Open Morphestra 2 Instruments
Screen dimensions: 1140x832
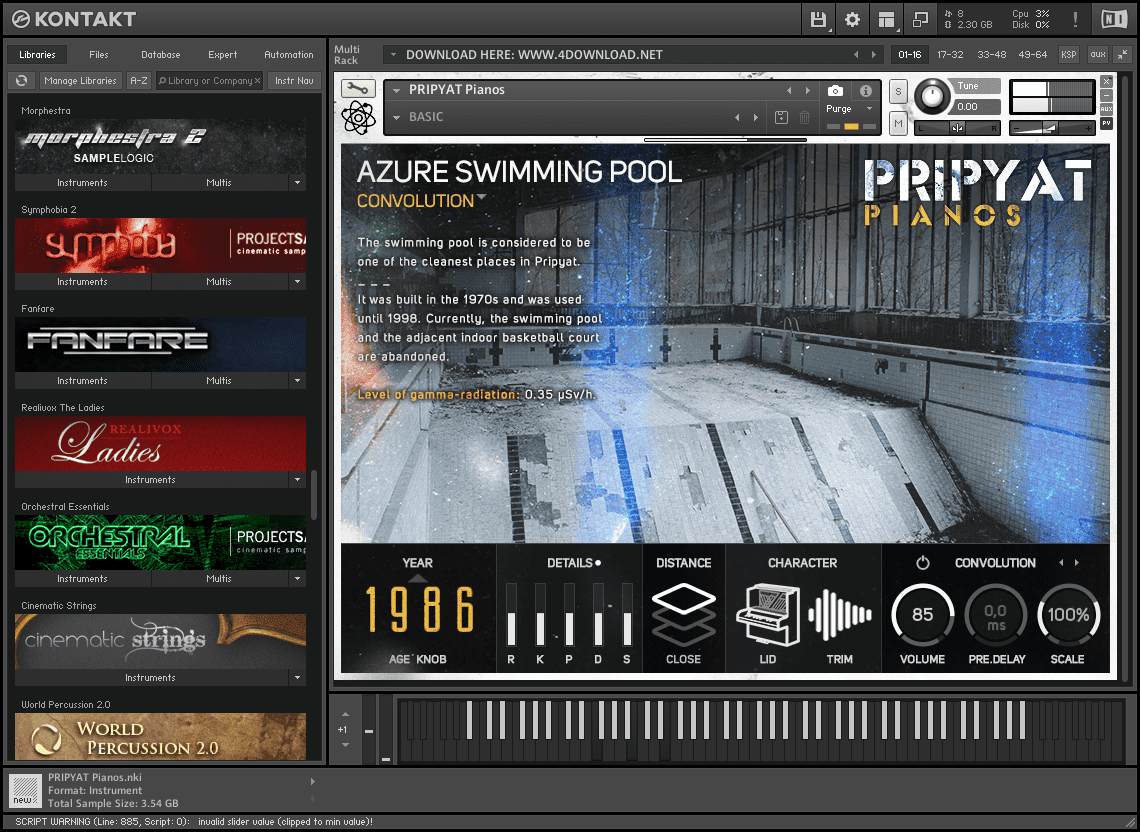(x=83, y=183)
